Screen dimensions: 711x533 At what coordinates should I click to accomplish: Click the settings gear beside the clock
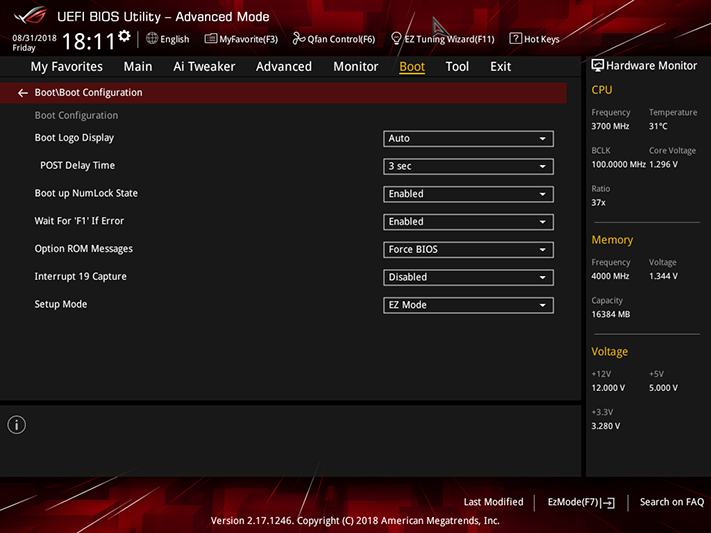pos(124,36)
